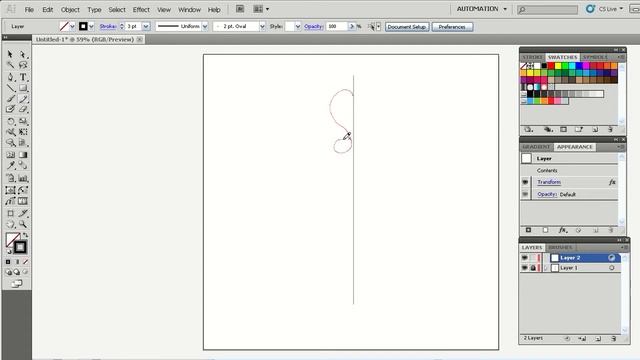
Task: Open the 2 pt. Oval brush dropdown
Action: pos(262,26)
